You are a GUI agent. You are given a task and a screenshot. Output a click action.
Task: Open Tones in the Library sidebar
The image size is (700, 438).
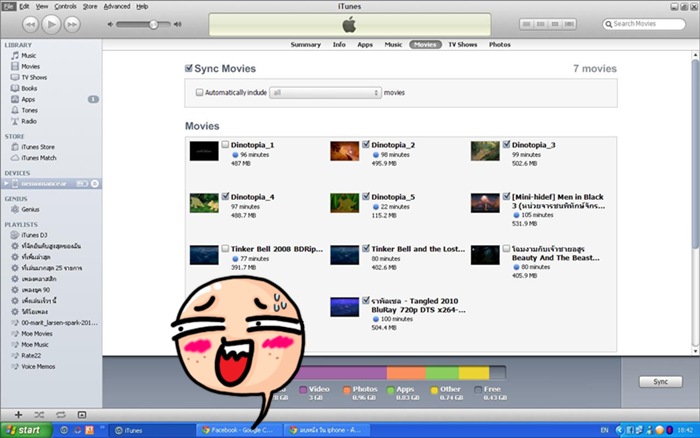(29, 110)
